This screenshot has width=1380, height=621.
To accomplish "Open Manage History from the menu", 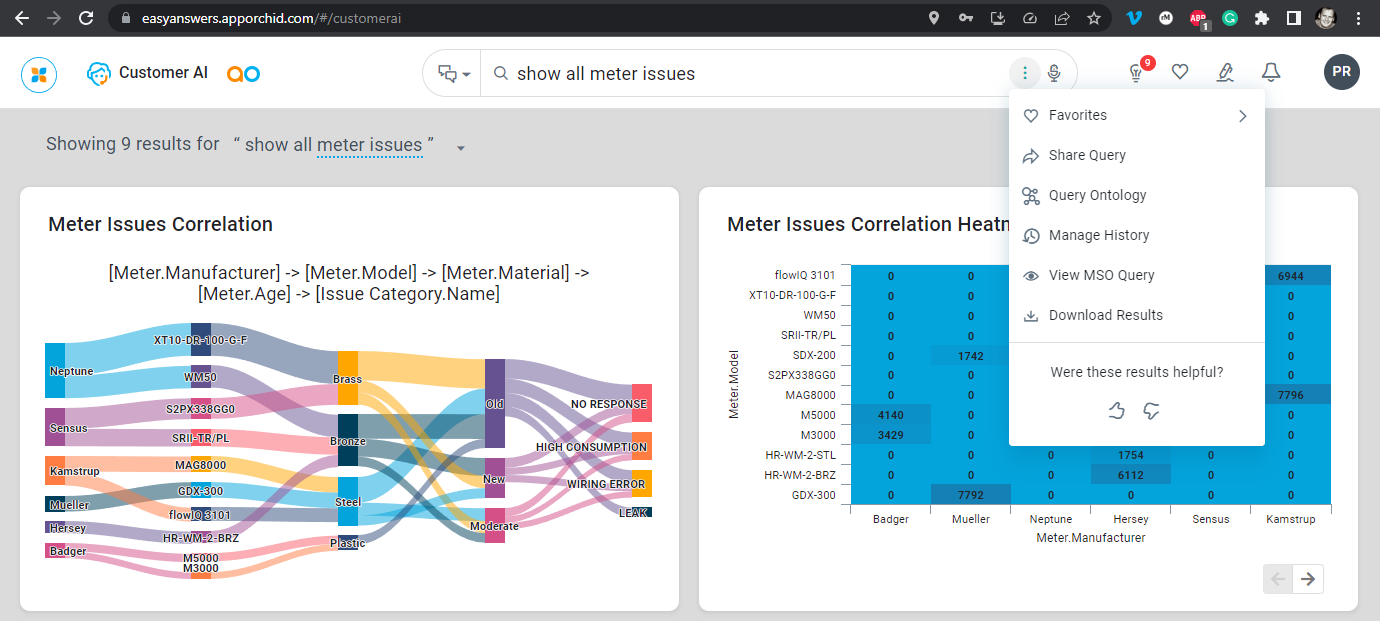I will tap(1098, 235).
